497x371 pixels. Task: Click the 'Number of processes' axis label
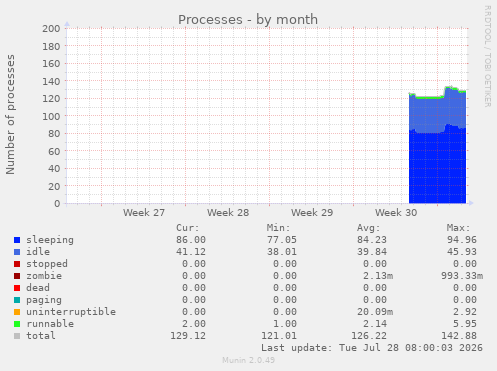(10, 115)
